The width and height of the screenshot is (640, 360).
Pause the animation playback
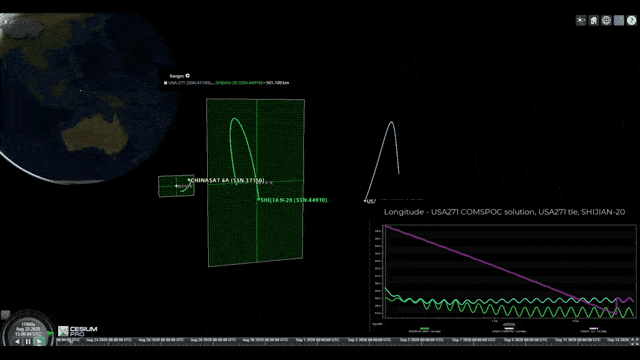point(28,342)
